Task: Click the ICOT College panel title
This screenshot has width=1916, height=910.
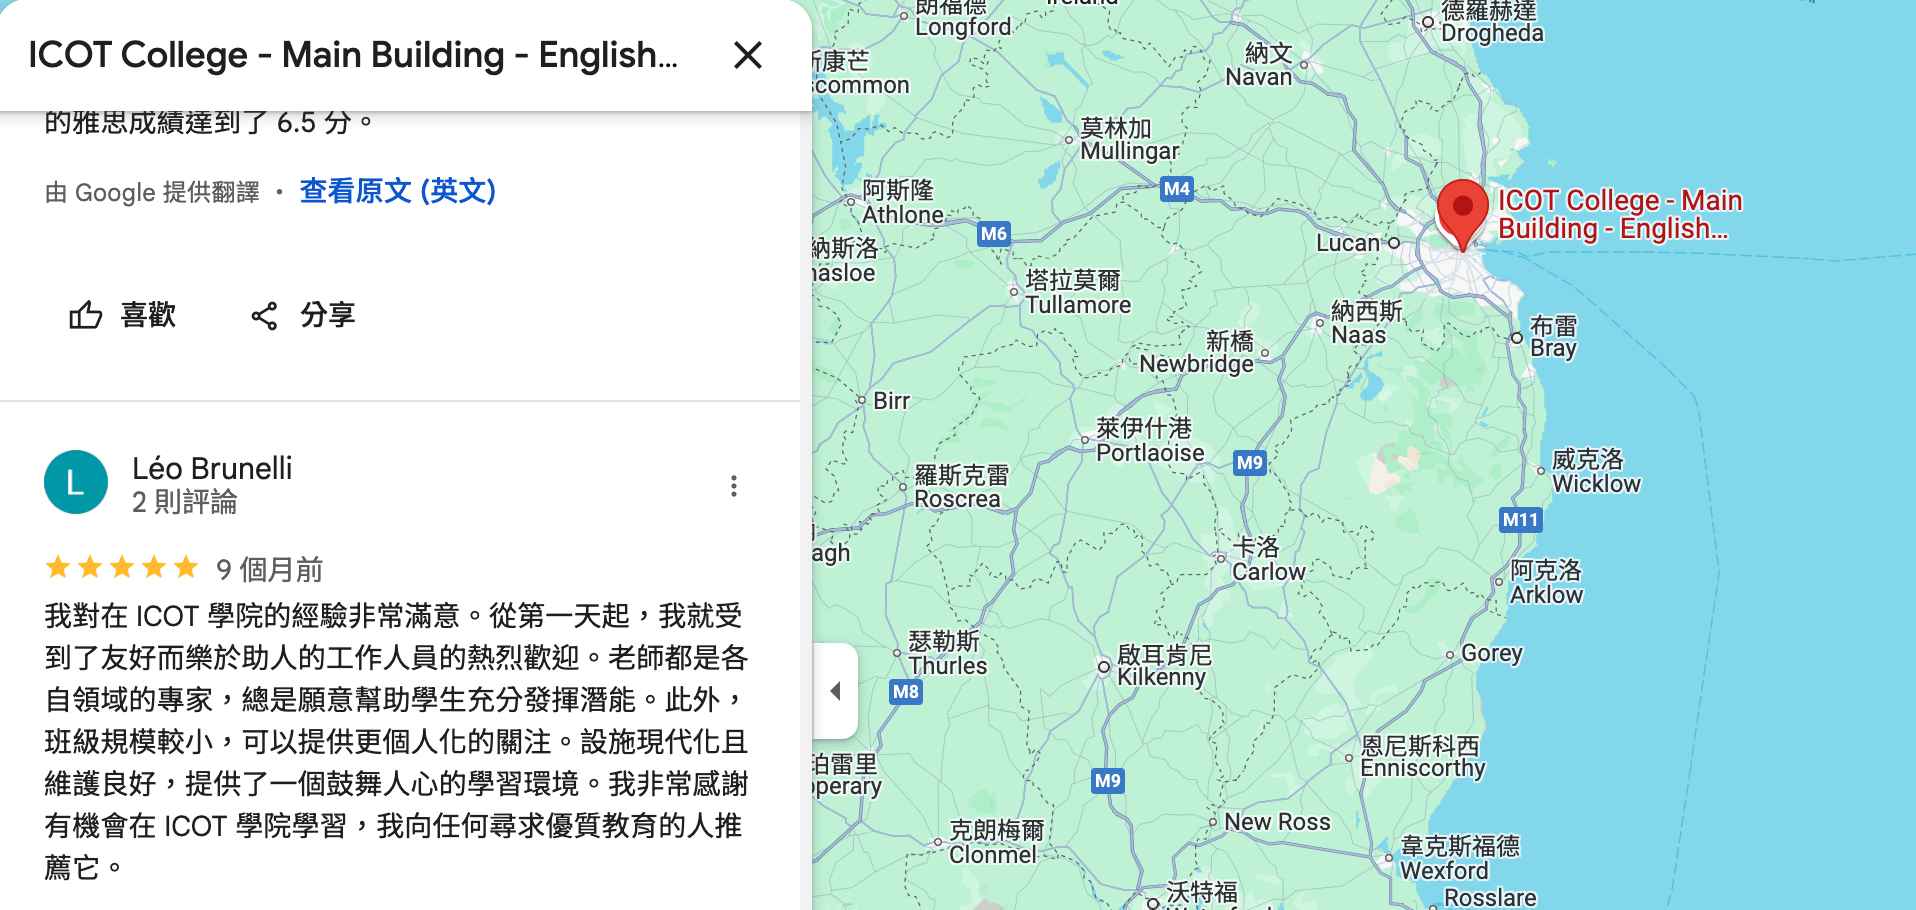Action: 353,55
